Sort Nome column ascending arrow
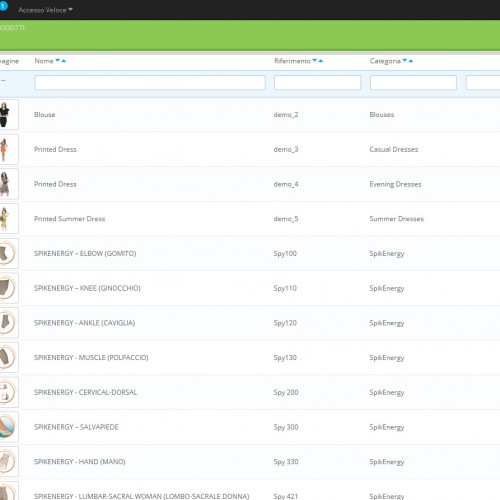This screenshot has height=500, width=500. pyautogui.click(x=64, y=61)
